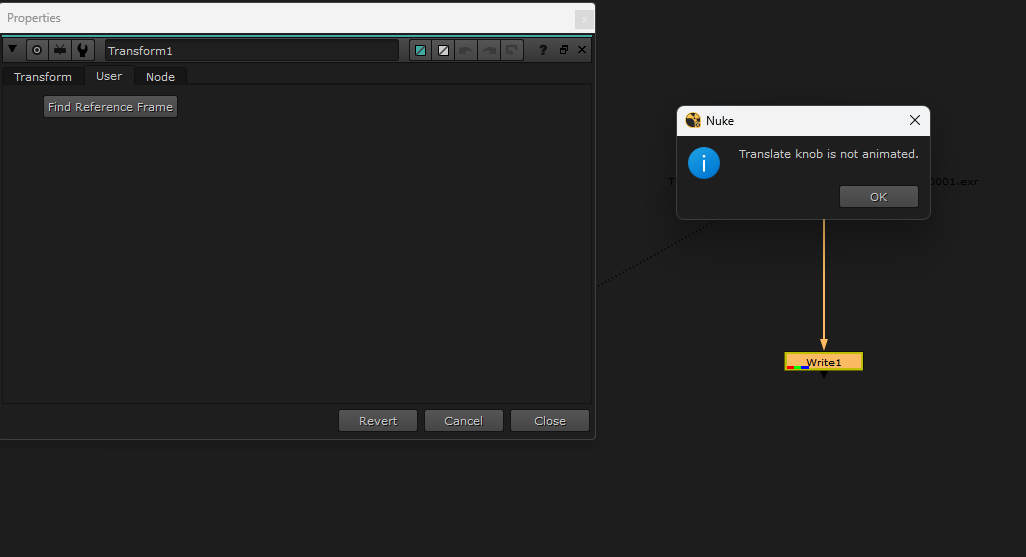The width and height of the screenshot is (1026, 557).
Task: Click the Cancel button in Properties
Action: coord(463,421)
